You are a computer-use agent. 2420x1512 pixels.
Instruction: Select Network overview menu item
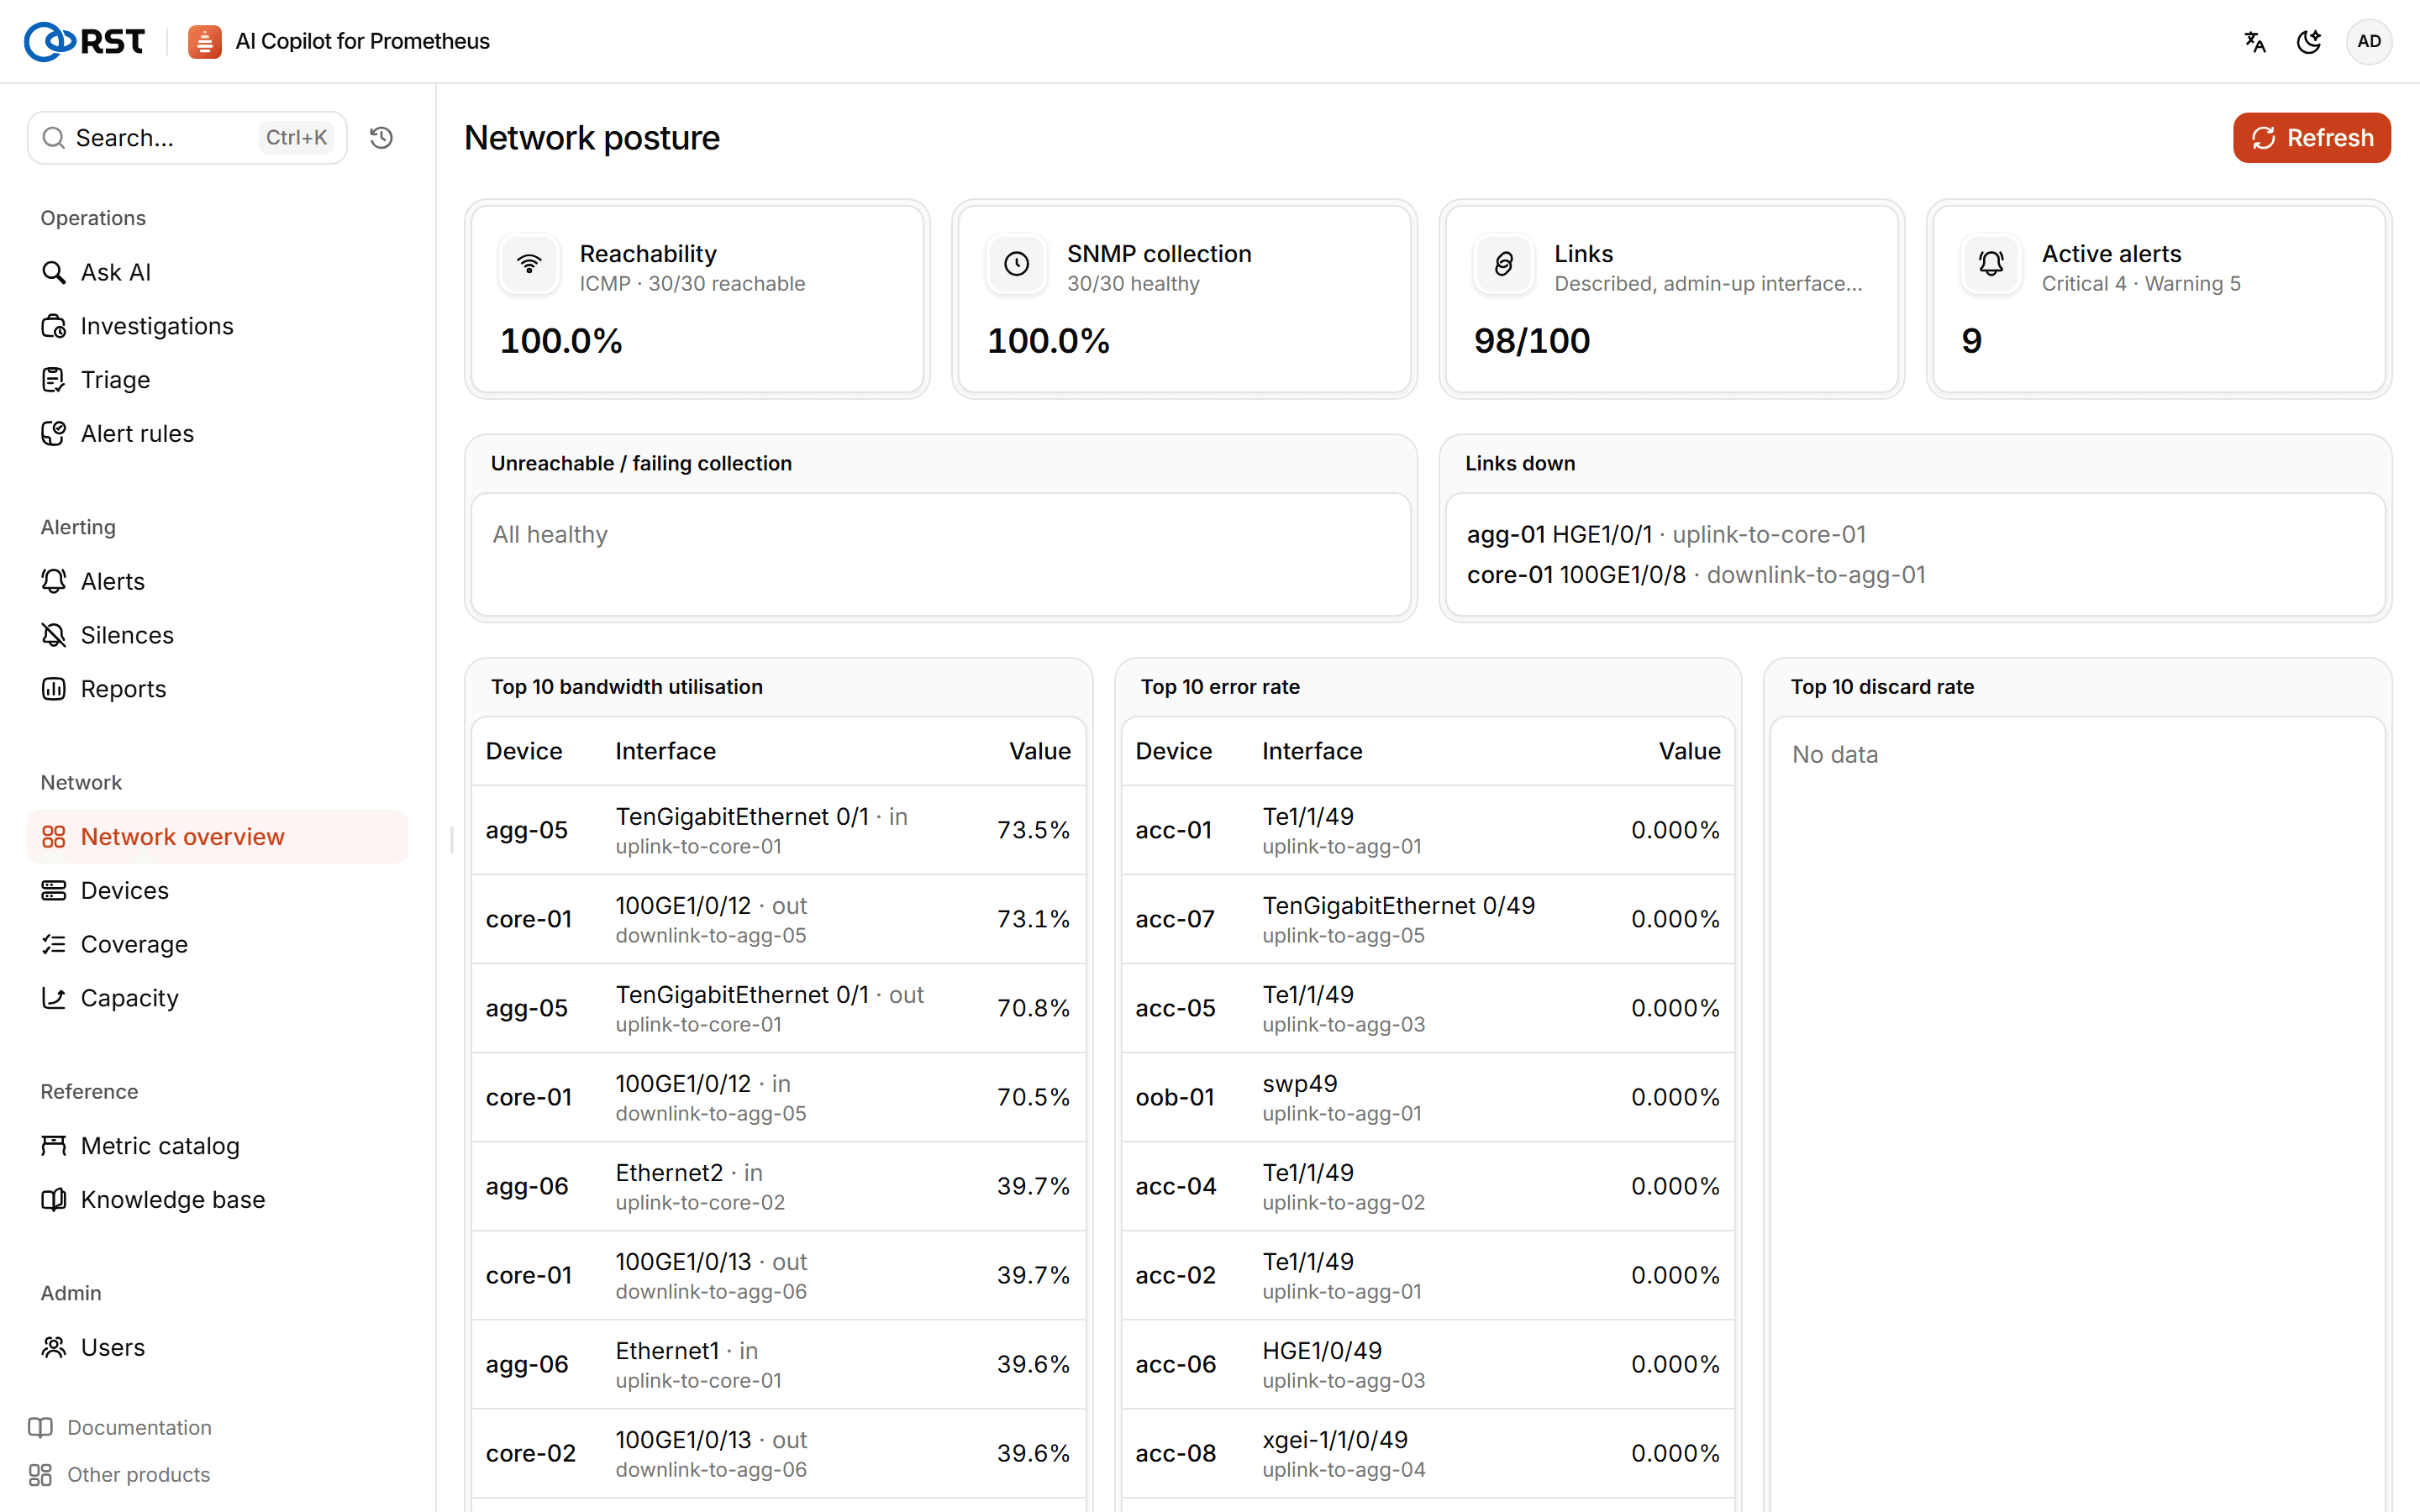coord(217,836)
